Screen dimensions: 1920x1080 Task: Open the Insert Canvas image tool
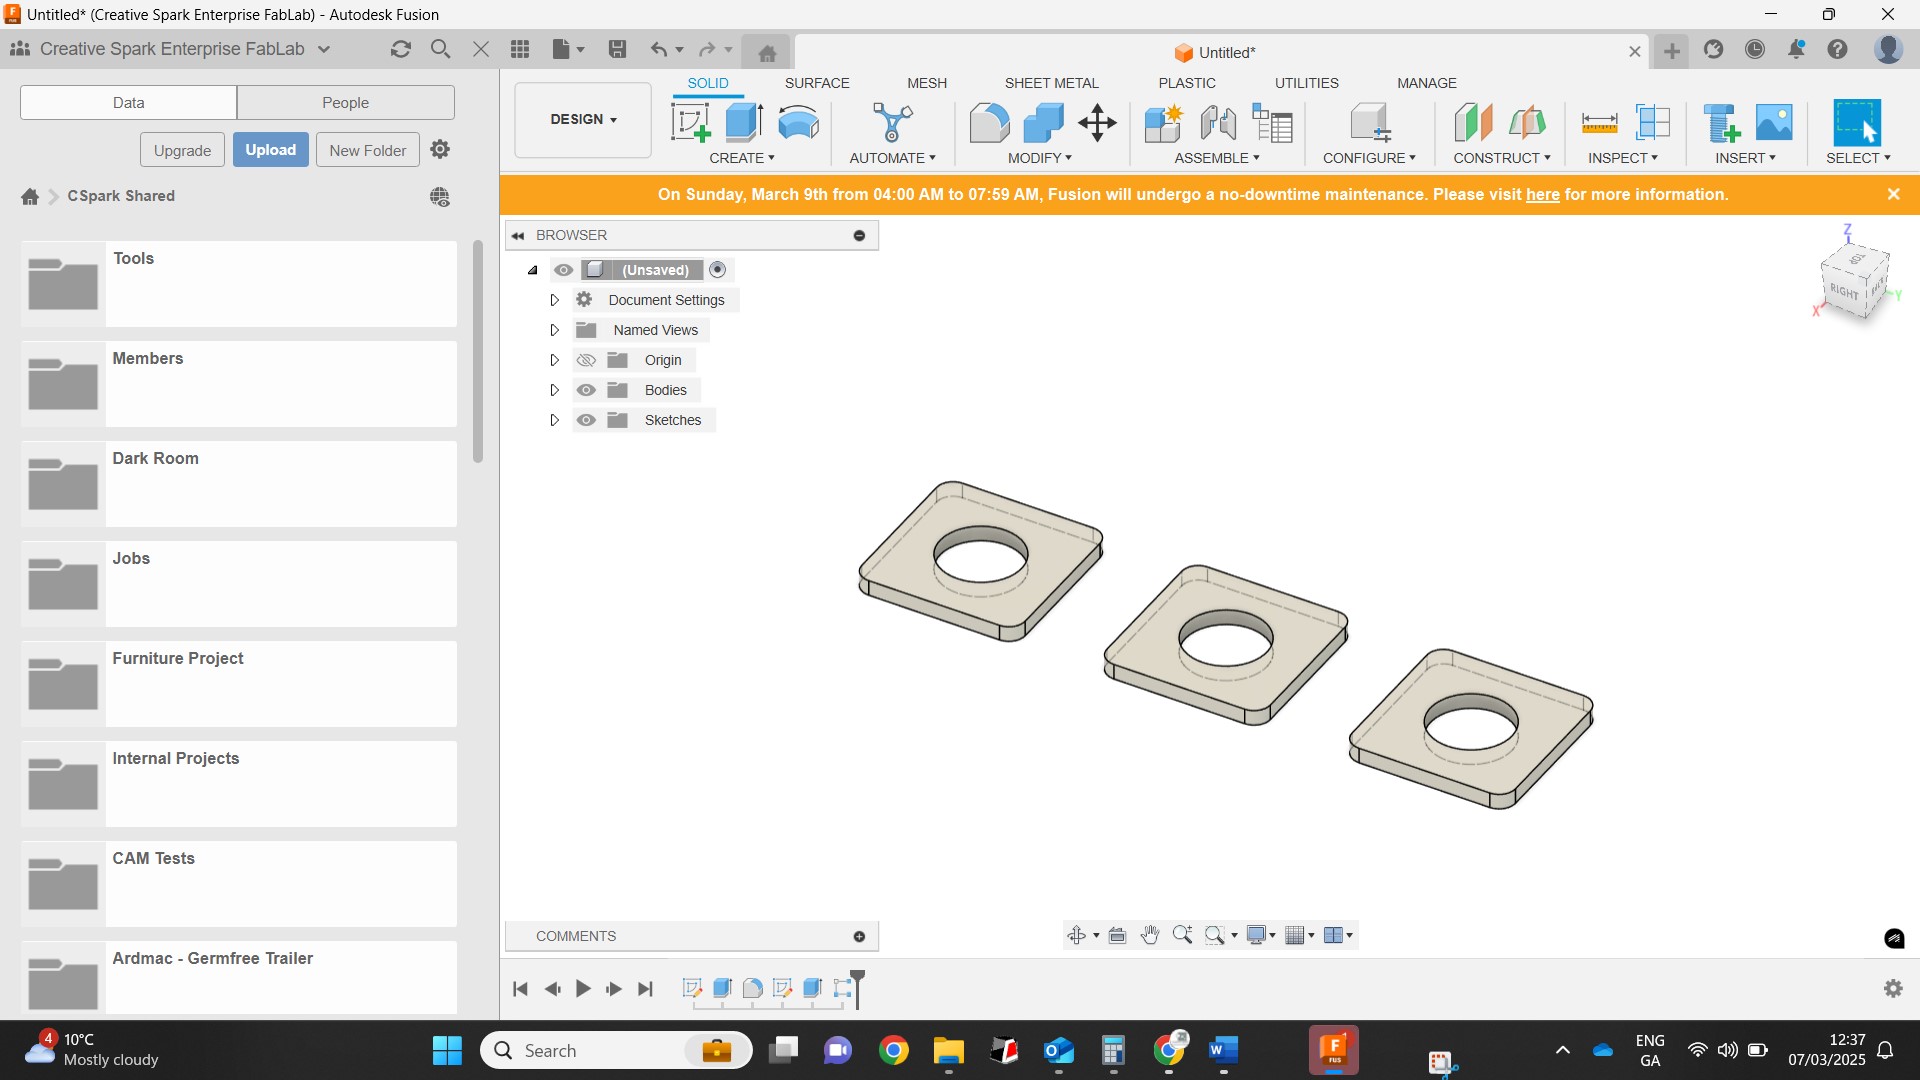point(1774,123)
